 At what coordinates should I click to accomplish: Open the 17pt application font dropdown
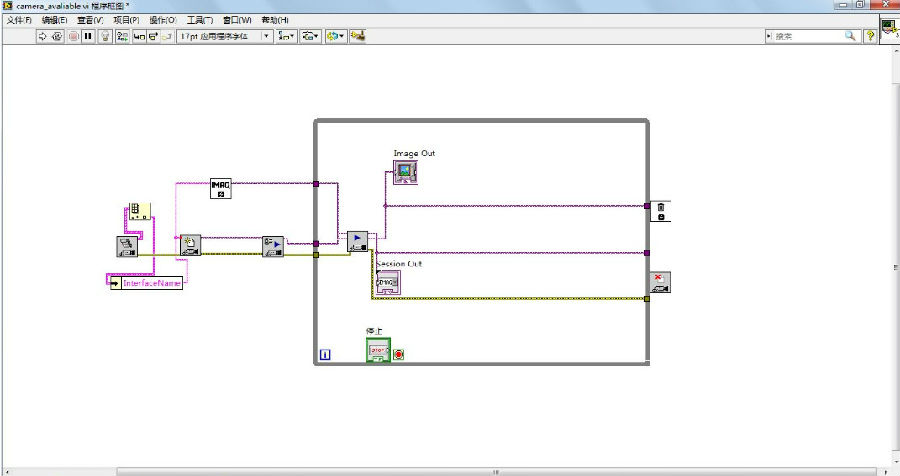coord(224,36)
